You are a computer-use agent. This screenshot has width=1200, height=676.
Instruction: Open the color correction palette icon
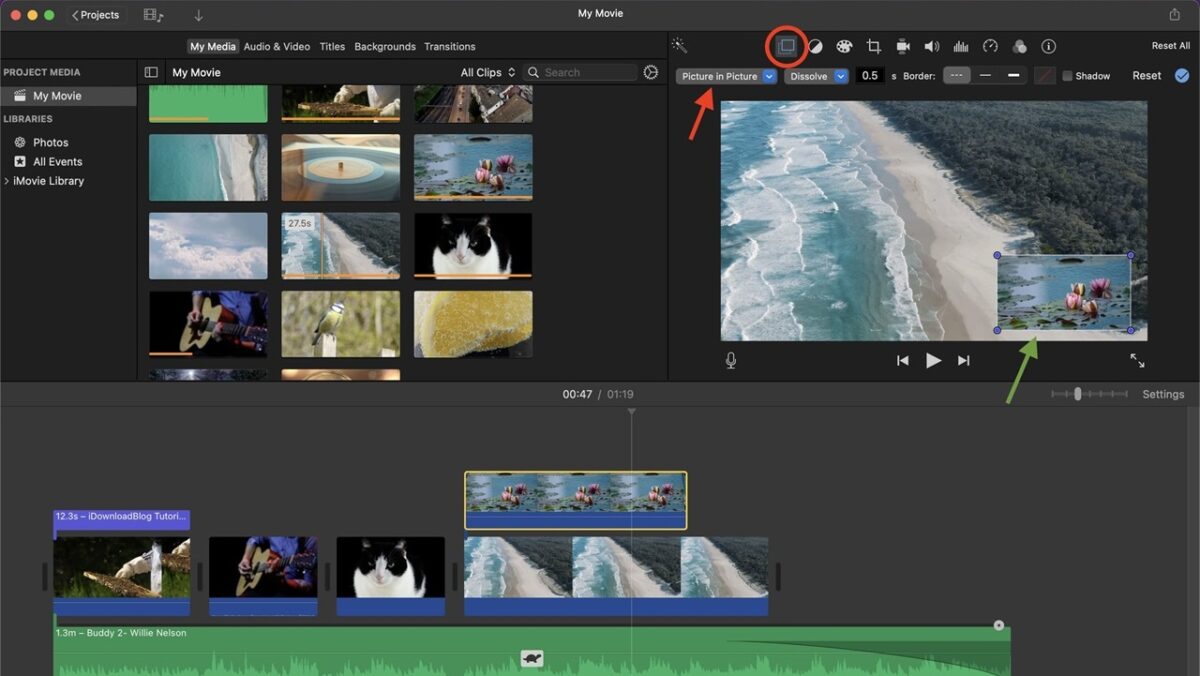point(844,47)
